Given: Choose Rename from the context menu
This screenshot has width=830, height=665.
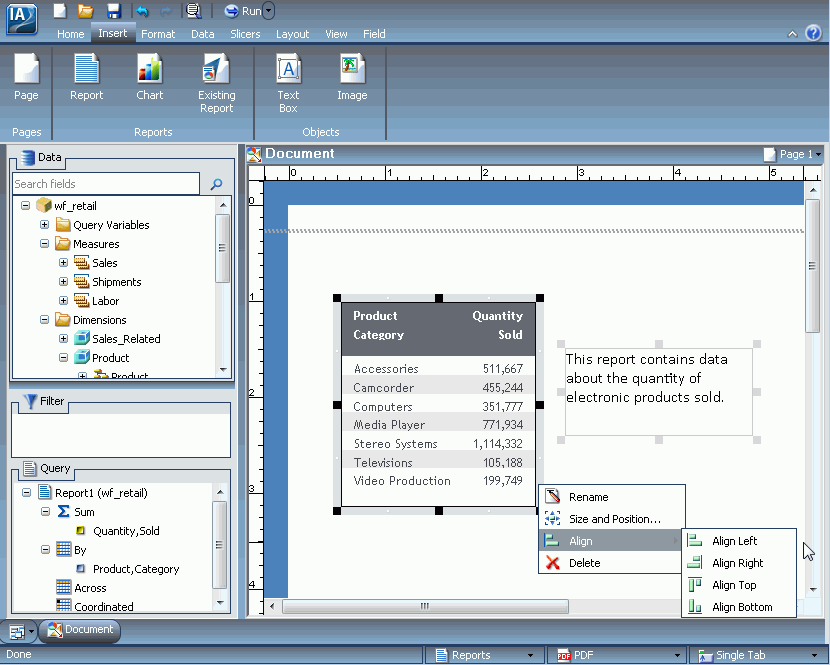Looking at the screenshot, I should (612, 497).
